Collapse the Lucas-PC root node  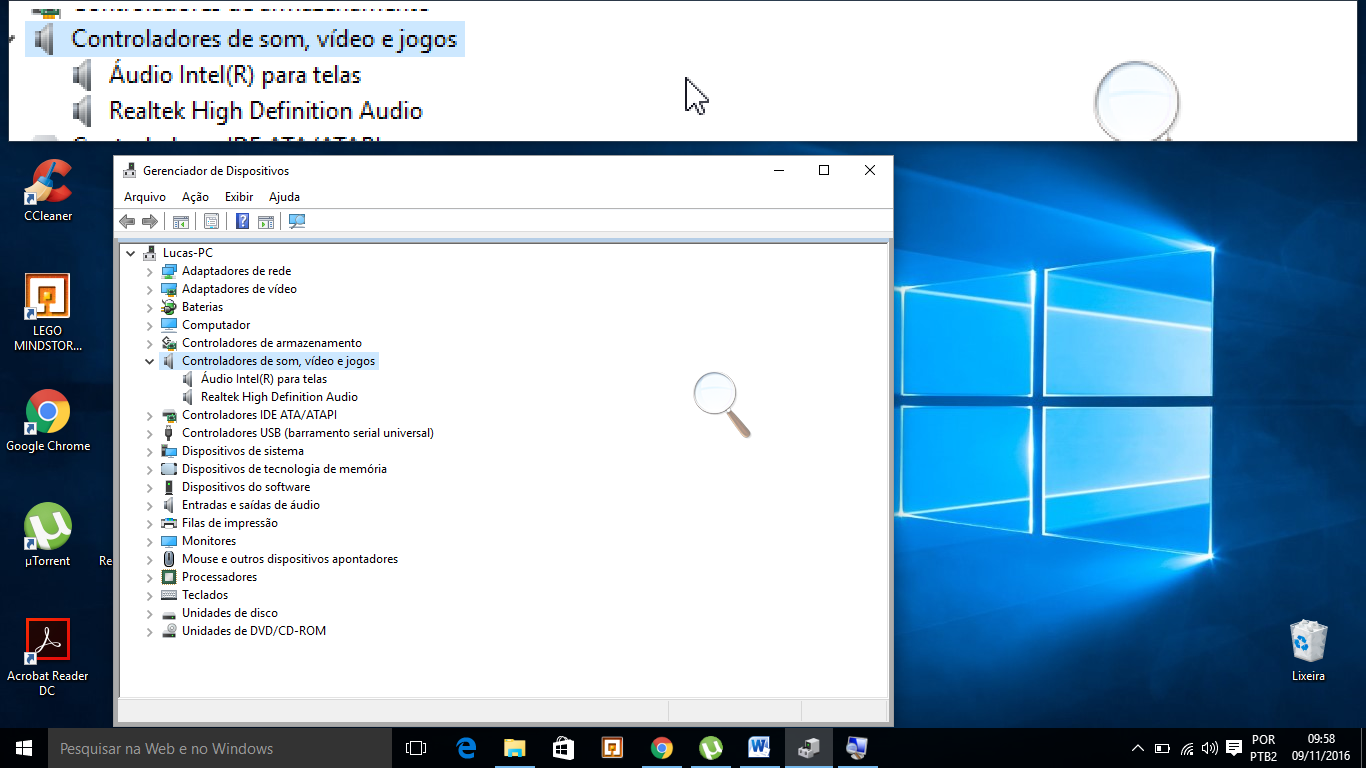131,253
